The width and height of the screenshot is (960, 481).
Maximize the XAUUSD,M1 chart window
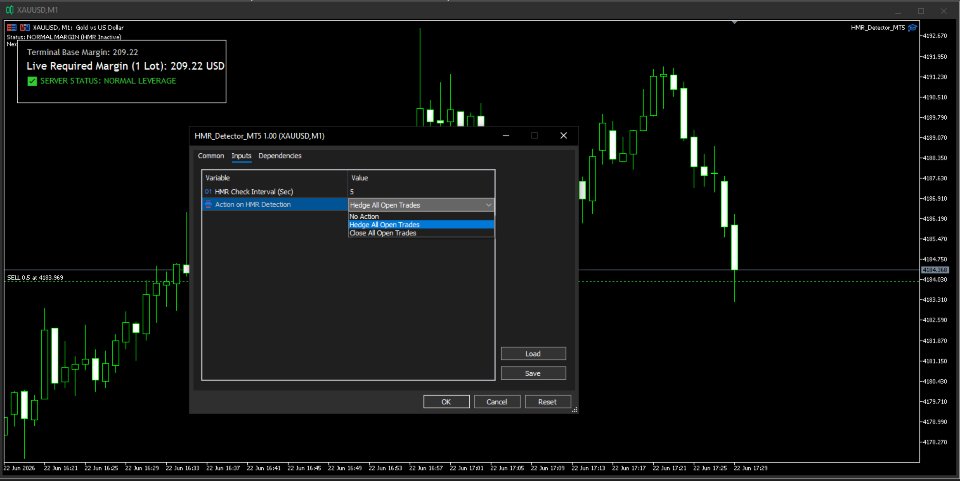coord(921,10)
